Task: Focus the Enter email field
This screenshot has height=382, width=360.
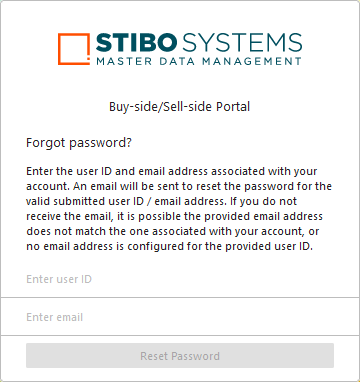Action: tap(180, 317)
